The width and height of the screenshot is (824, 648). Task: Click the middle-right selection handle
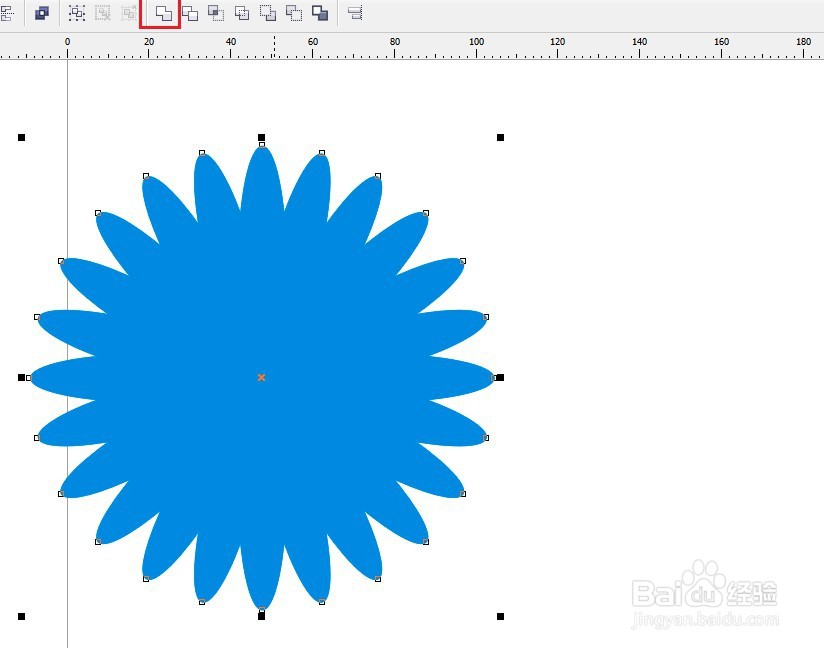pyautogui.click(x=500, y=377)
